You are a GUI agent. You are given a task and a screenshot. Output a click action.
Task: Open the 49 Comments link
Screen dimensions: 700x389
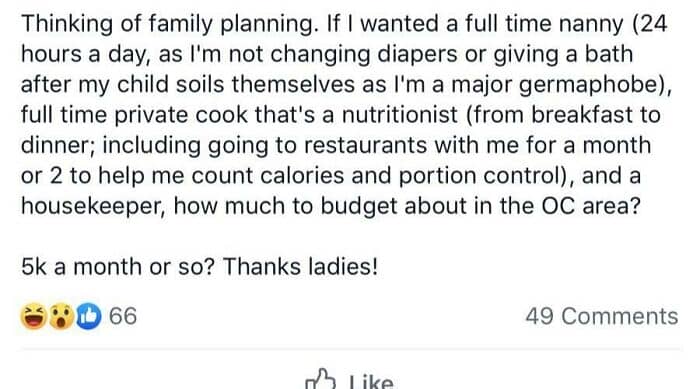coord(602,317)
